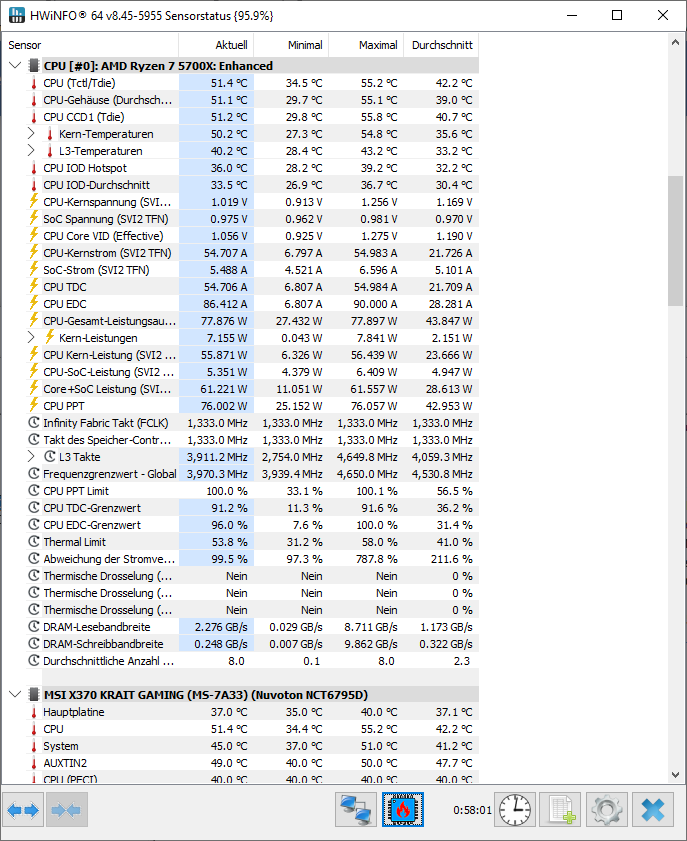The image size is (687, 841).
Task: Open the network remote monitoring icon
Action: [x=356, y=810]
